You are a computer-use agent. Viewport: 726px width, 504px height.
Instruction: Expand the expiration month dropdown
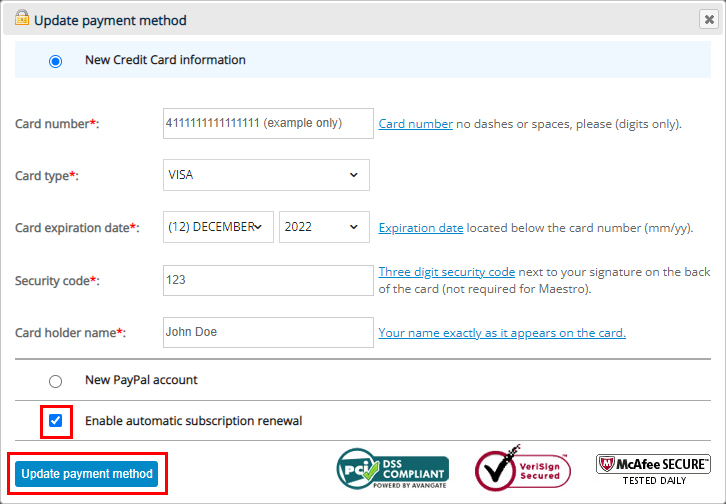click(x=218, y=227)
